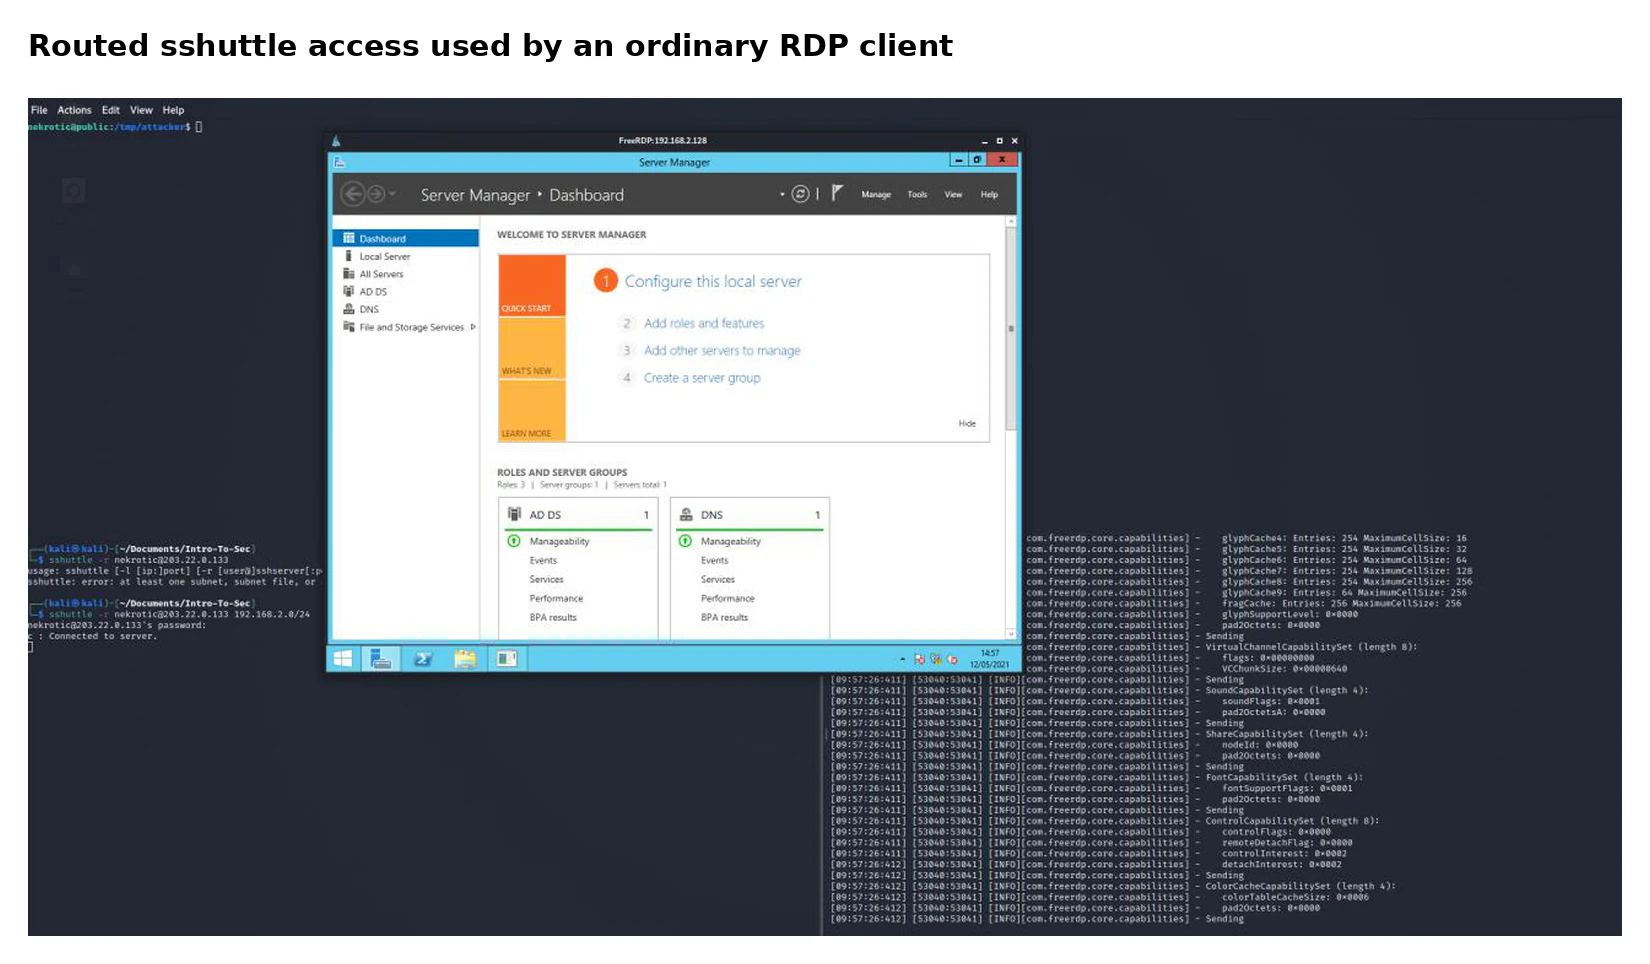Select DNS in the sidebar
The width and height of the screenshot is (1650, 964).
[406, 309]
